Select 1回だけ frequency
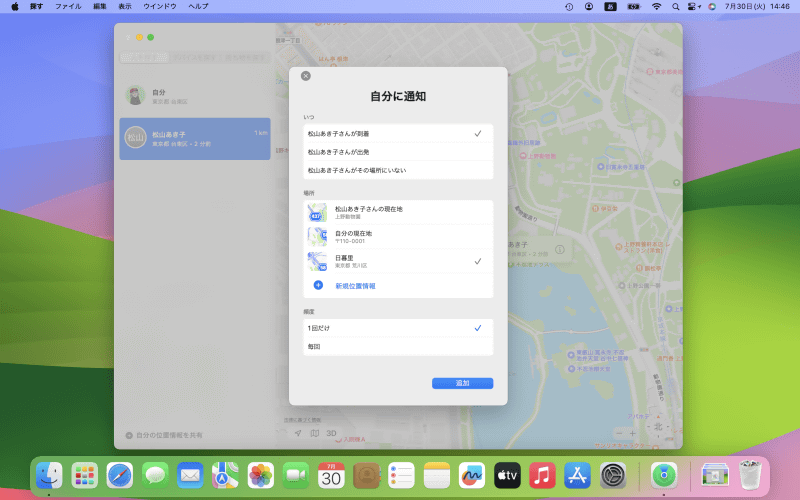Viewport: 800px width, 500px height. click(398, 328)
